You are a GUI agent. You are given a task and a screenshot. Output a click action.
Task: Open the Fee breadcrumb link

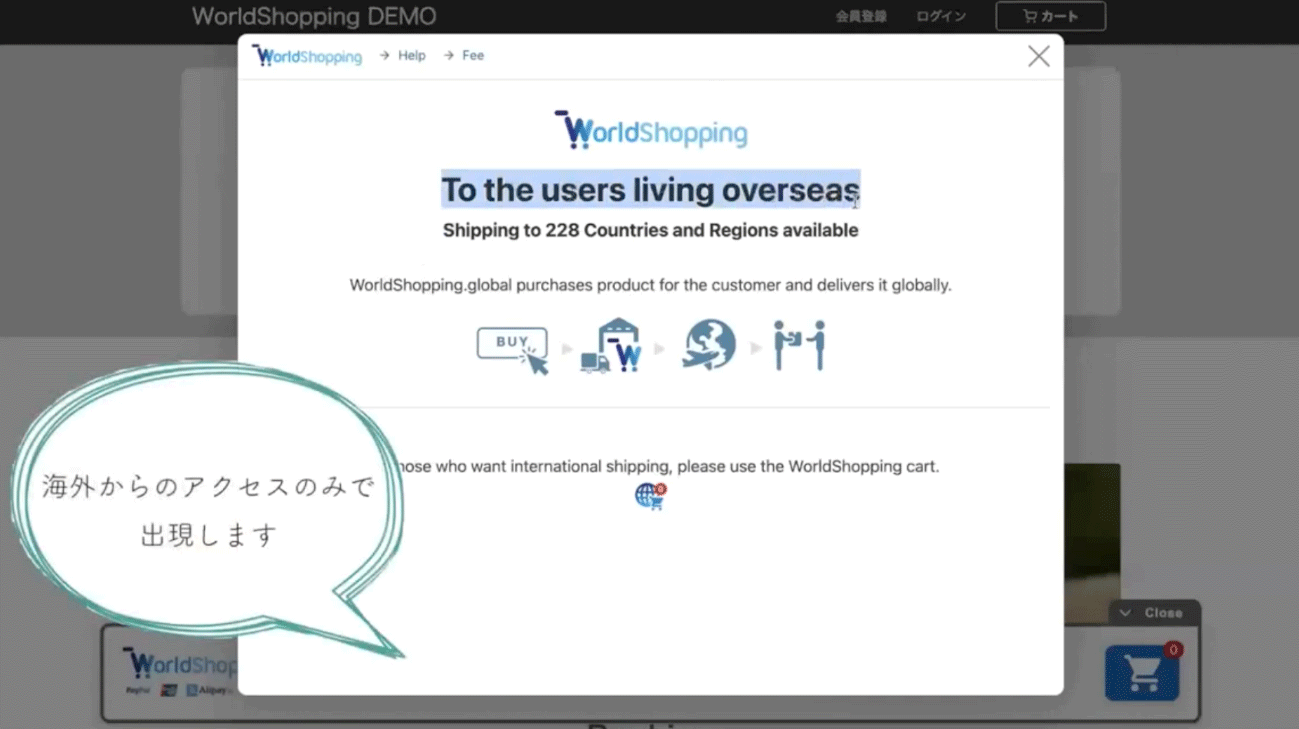(x=473, y=56)
